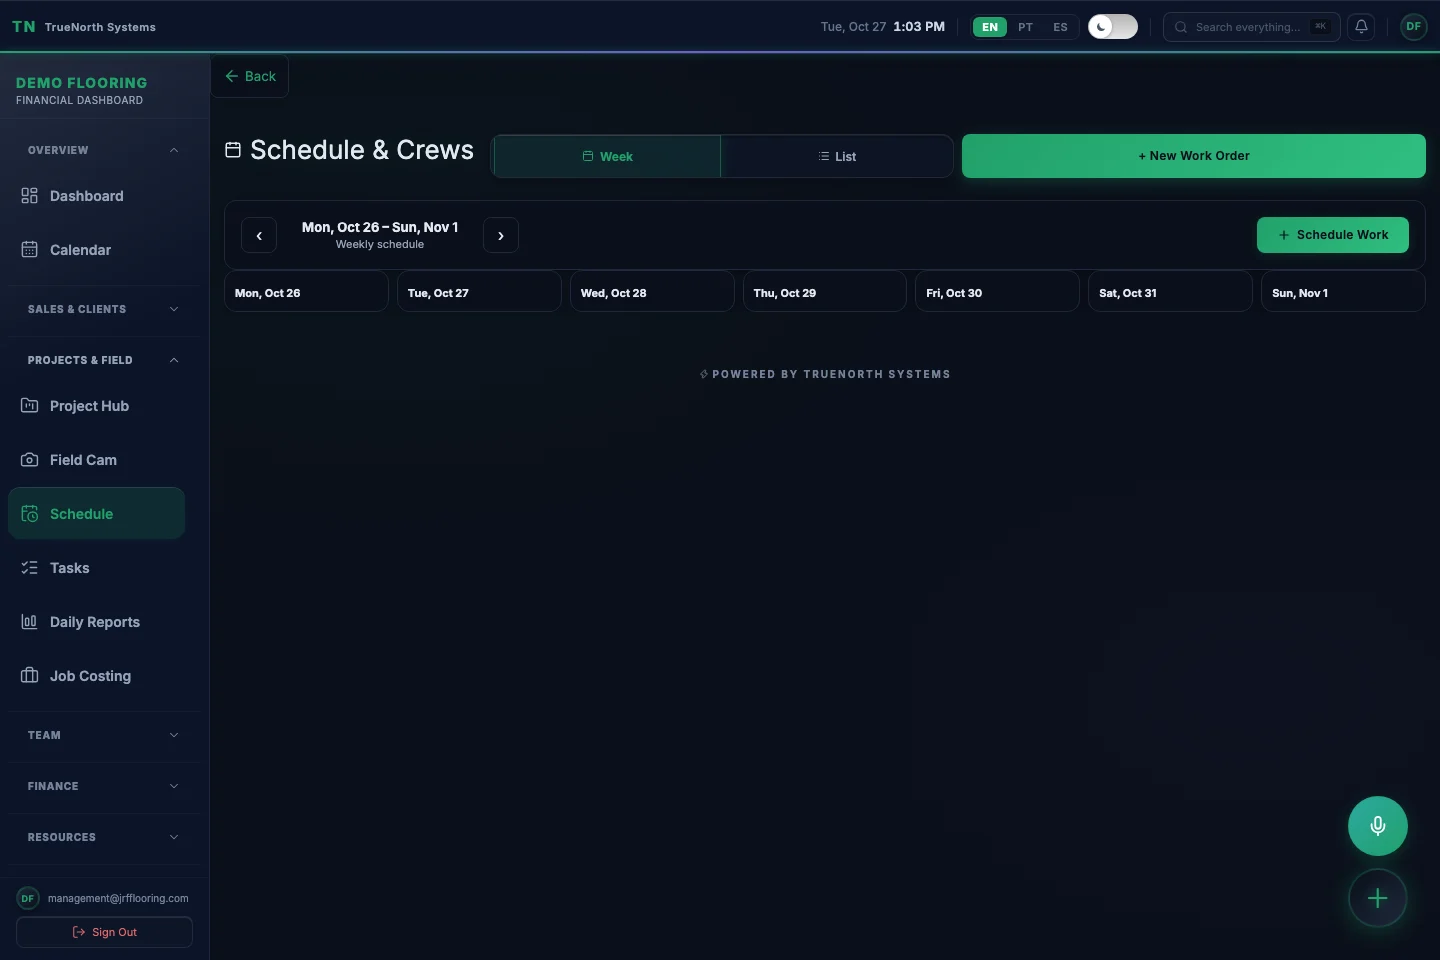Expand the Finance sidebar section

point(104,786)
